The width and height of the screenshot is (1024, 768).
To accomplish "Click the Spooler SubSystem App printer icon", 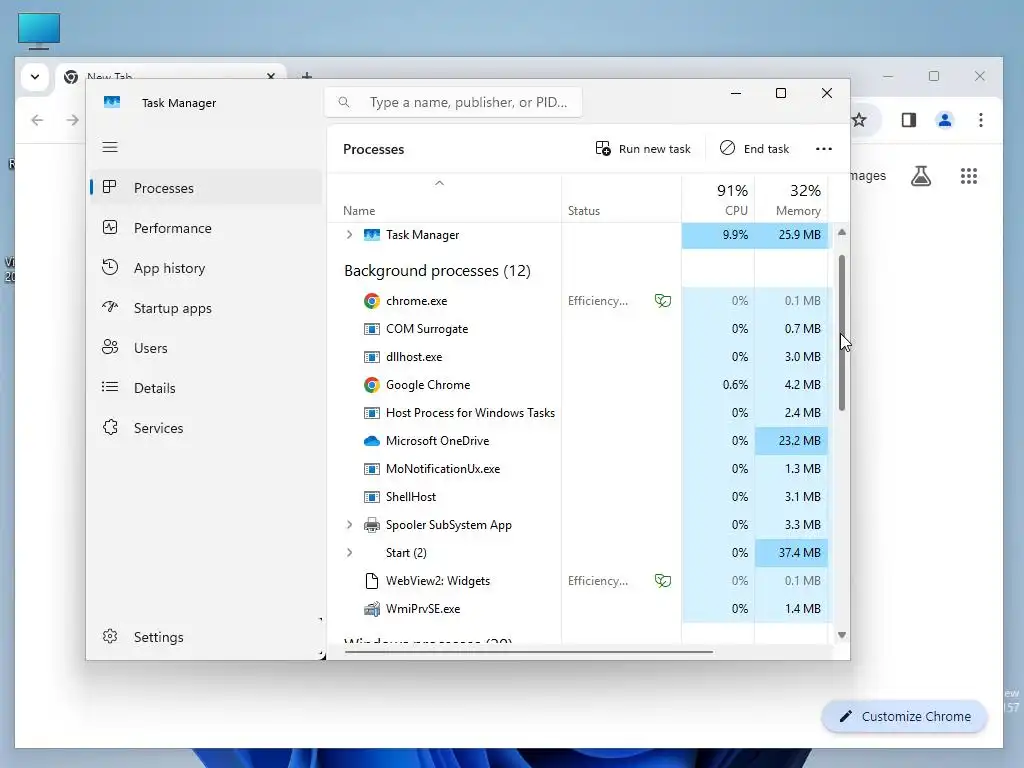I will click(372, 524).
